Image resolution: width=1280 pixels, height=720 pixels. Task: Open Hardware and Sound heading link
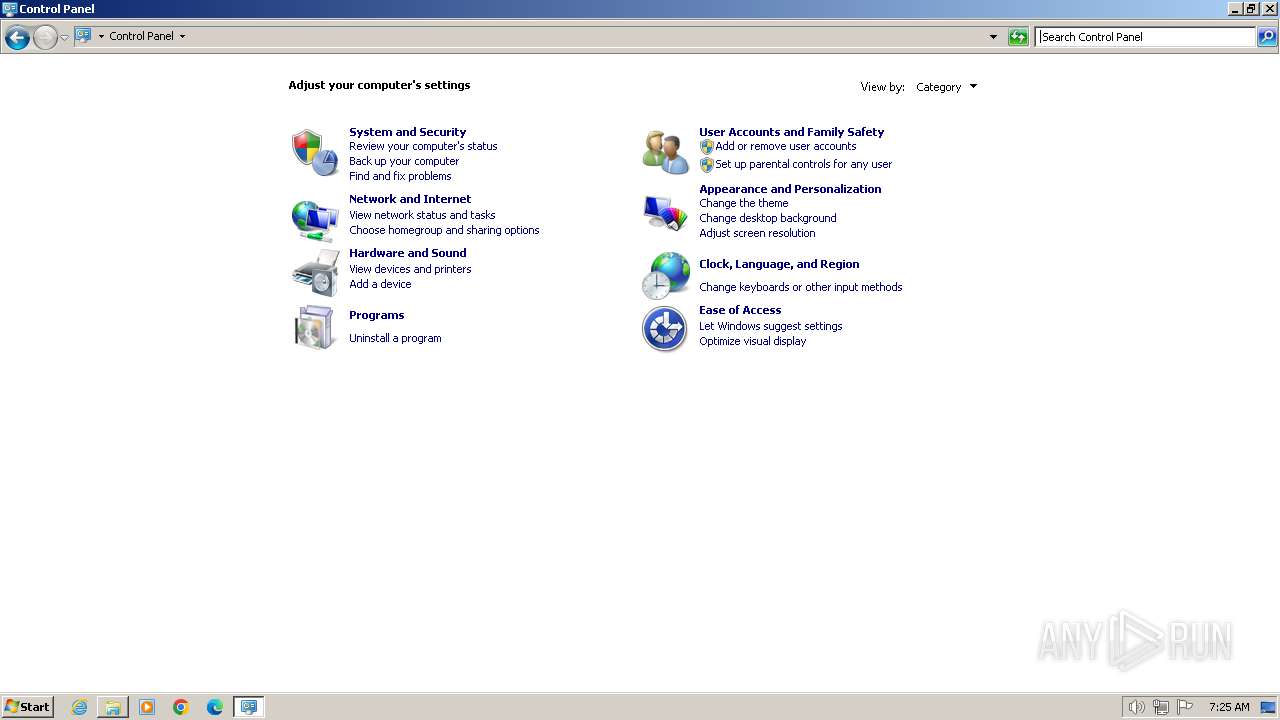(408, 253)
